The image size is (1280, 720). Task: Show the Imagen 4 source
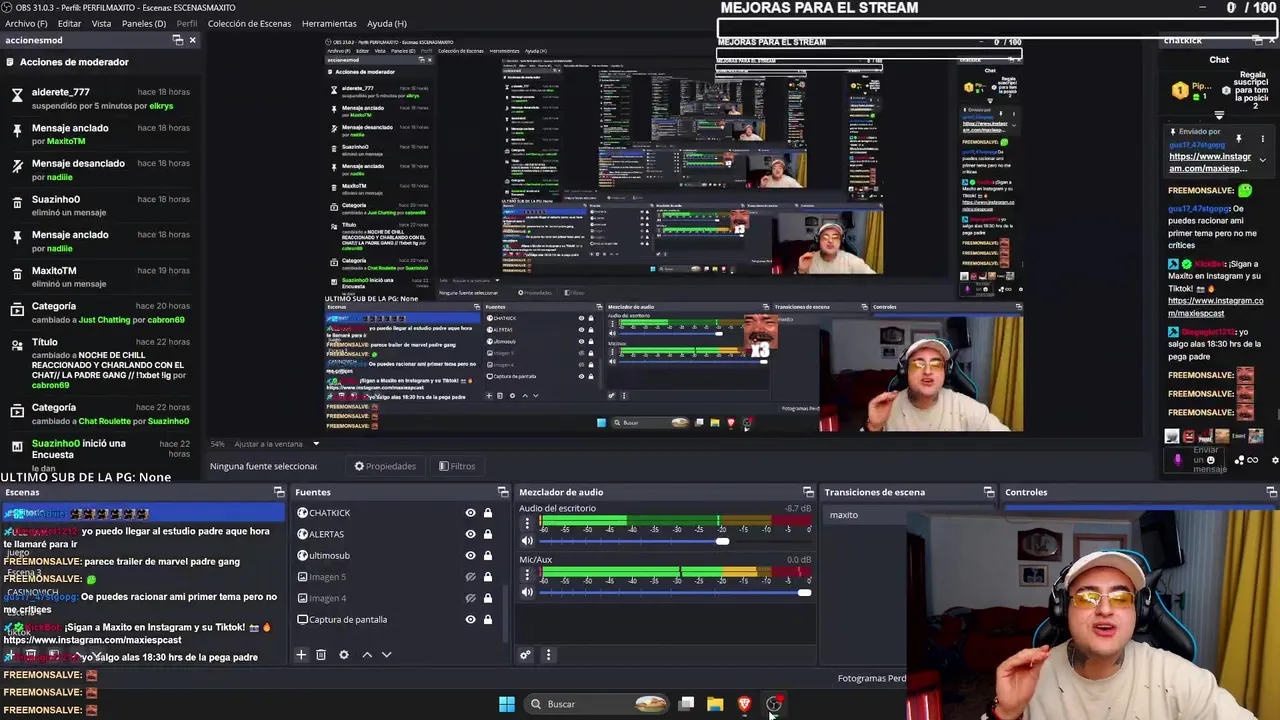pyautogui.click(x=470, y=598)
